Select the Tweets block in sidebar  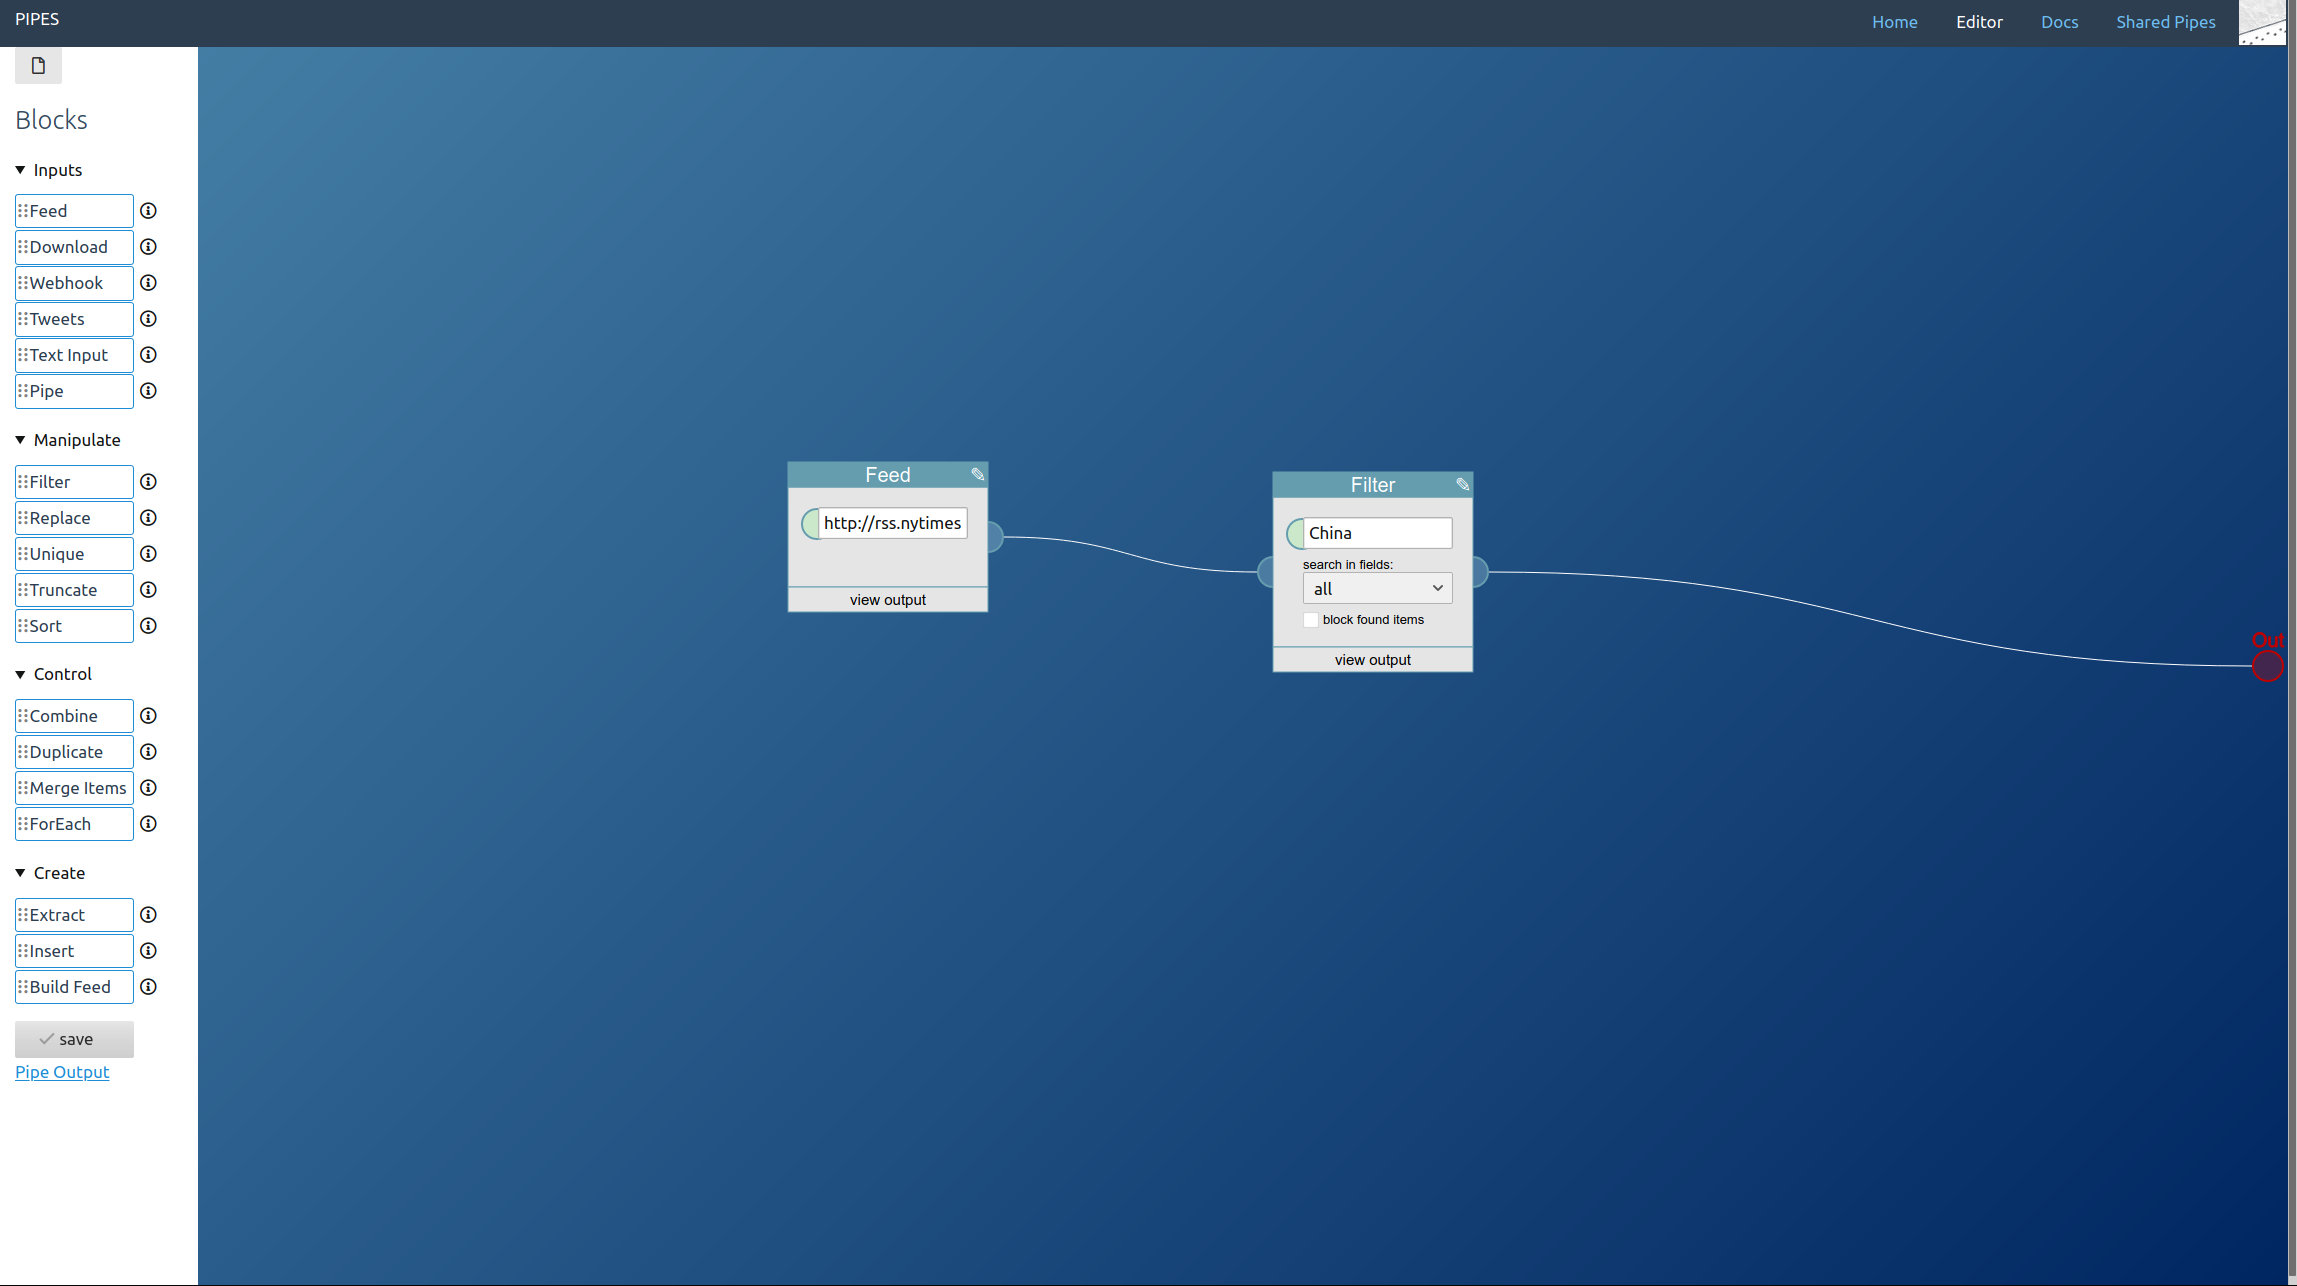point(74,319)
